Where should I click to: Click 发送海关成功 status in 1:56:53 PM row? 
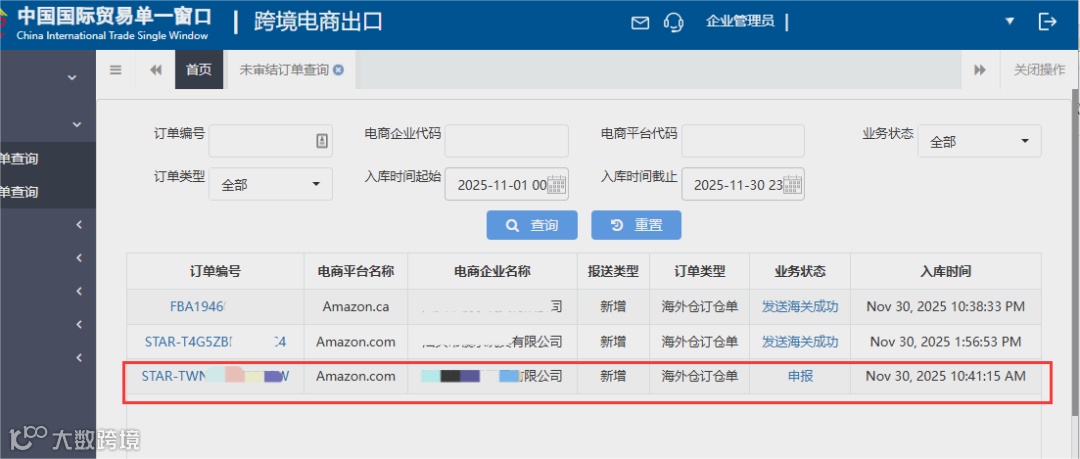click(800, 341)
